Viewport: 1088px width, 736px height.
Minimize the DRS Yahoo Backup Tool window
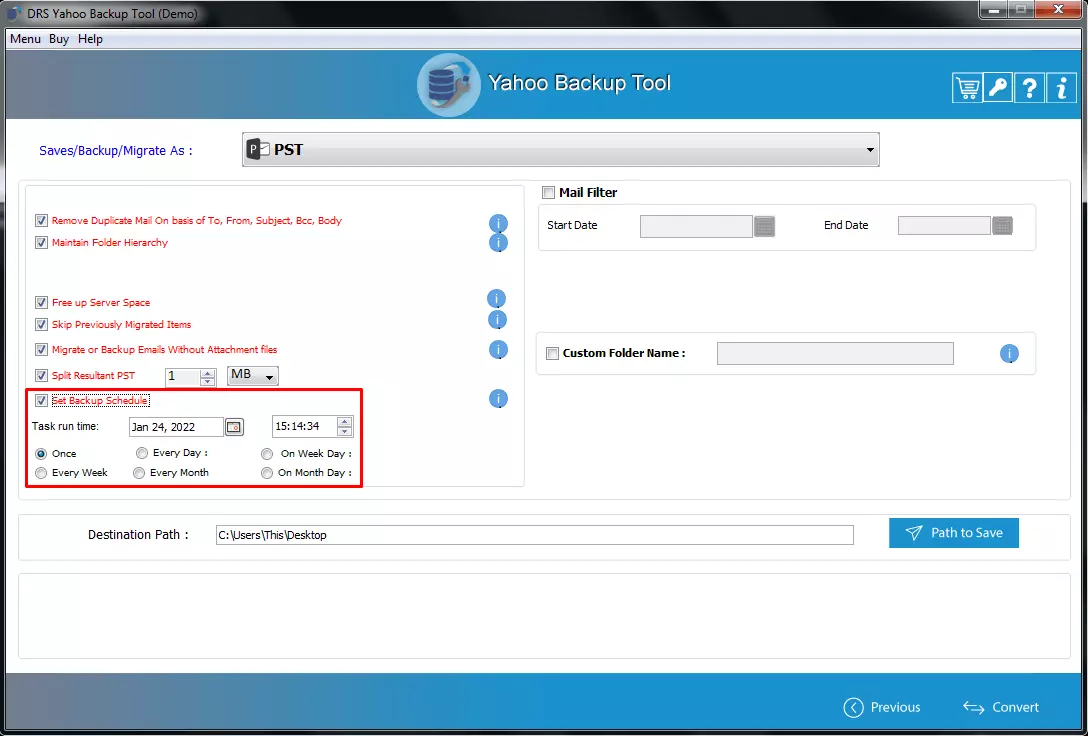(x=994, y=10)
